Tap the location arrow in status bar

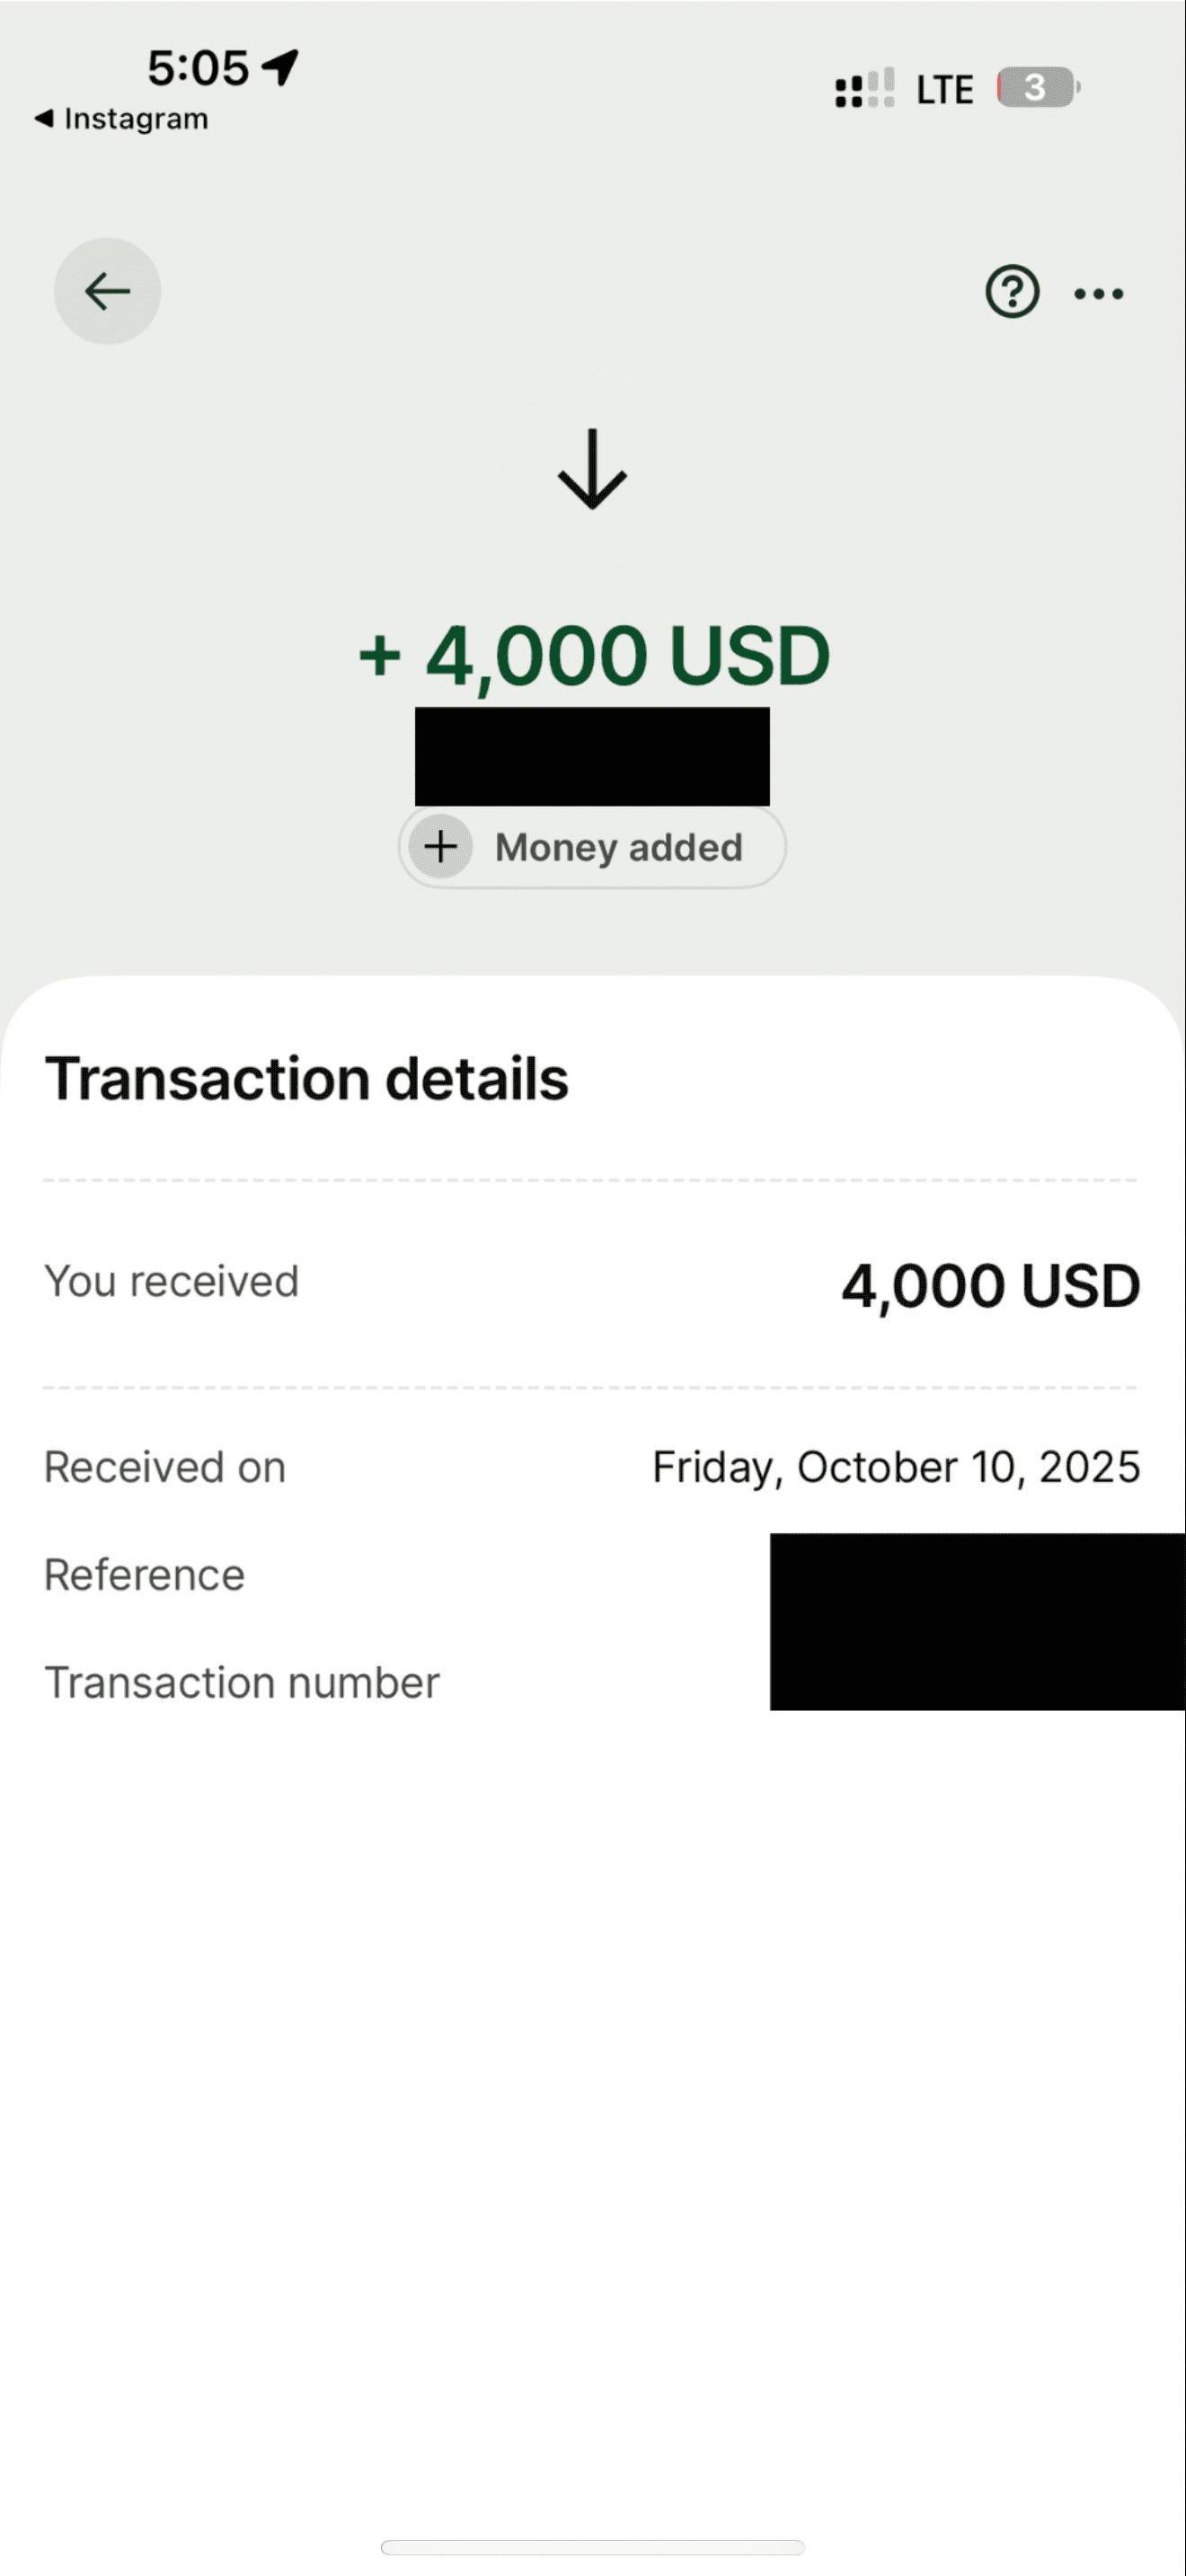pyautogui.click(x=280, y=67)
